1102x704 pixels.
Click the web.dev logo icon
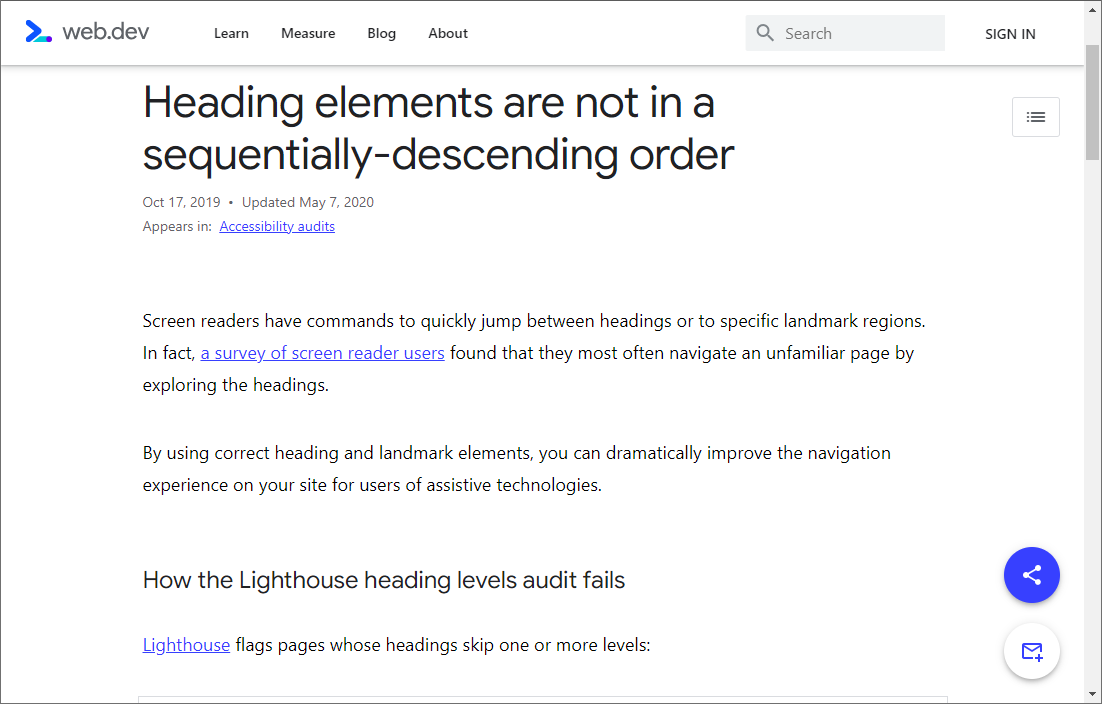[38, 31]
